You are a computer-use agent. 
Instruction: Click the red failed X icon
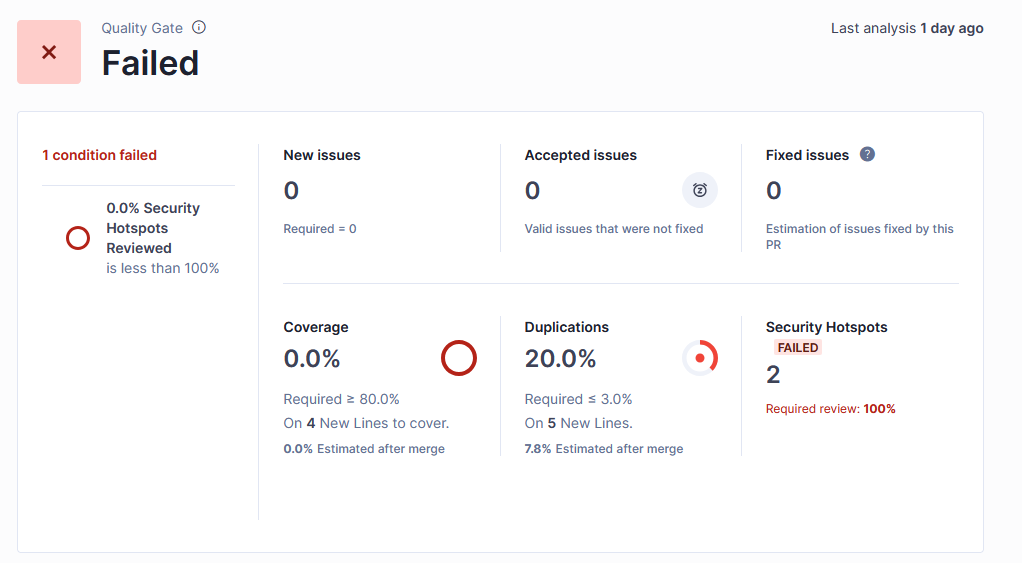[x=49, y=52]
